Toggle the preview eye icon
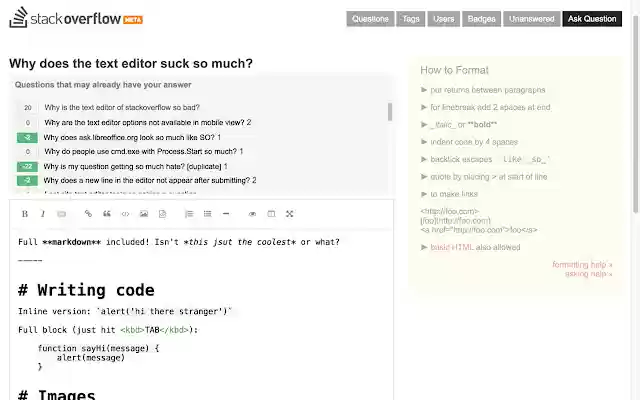This screenshot has height=400, width=640. [252, 214]
